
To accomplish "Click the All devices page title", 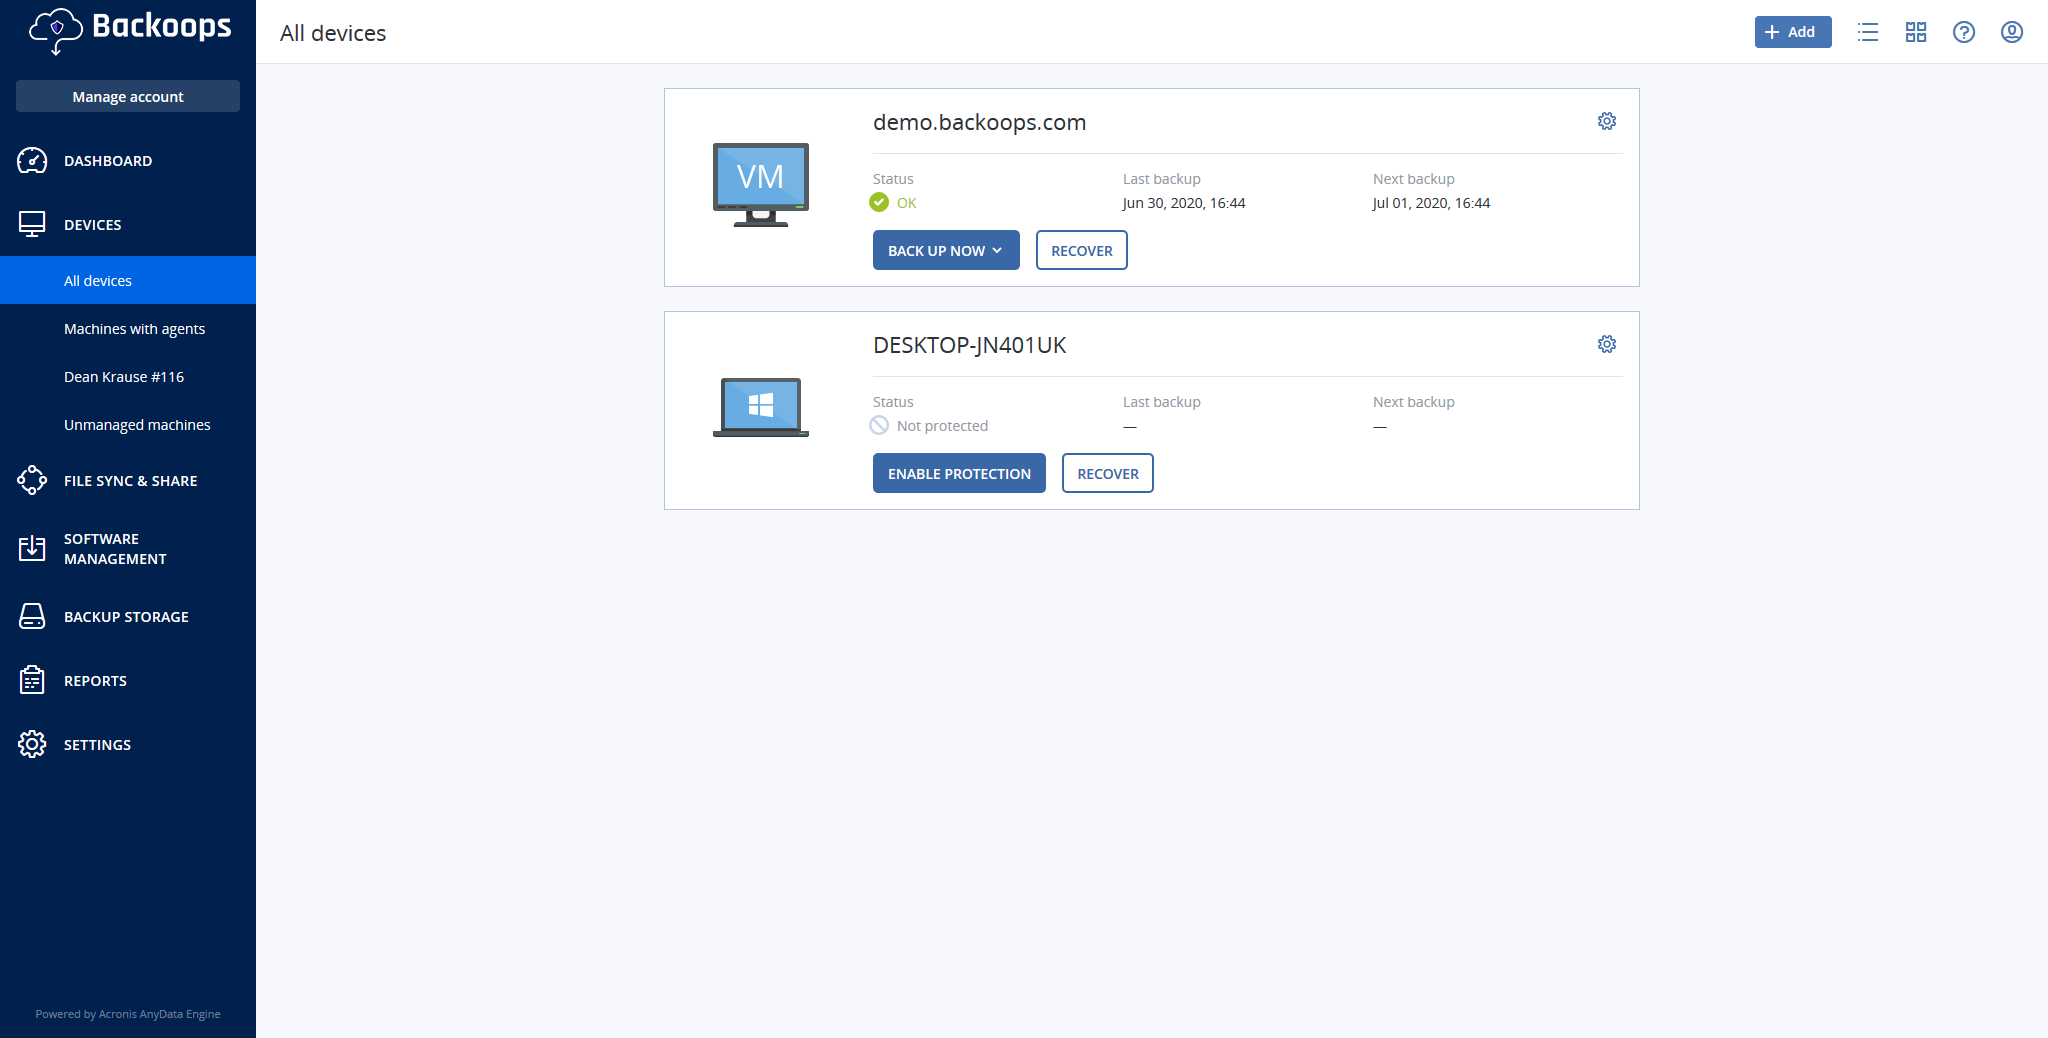I will pyautogui.click(x=333, y=33).
